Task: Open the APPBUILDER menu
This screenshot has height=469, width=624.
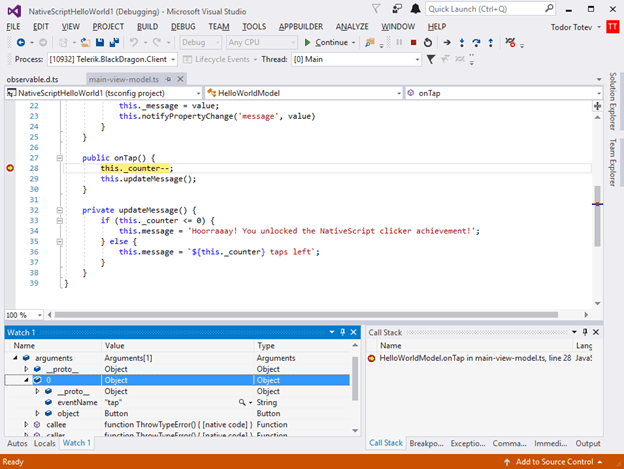Action: 301,27
